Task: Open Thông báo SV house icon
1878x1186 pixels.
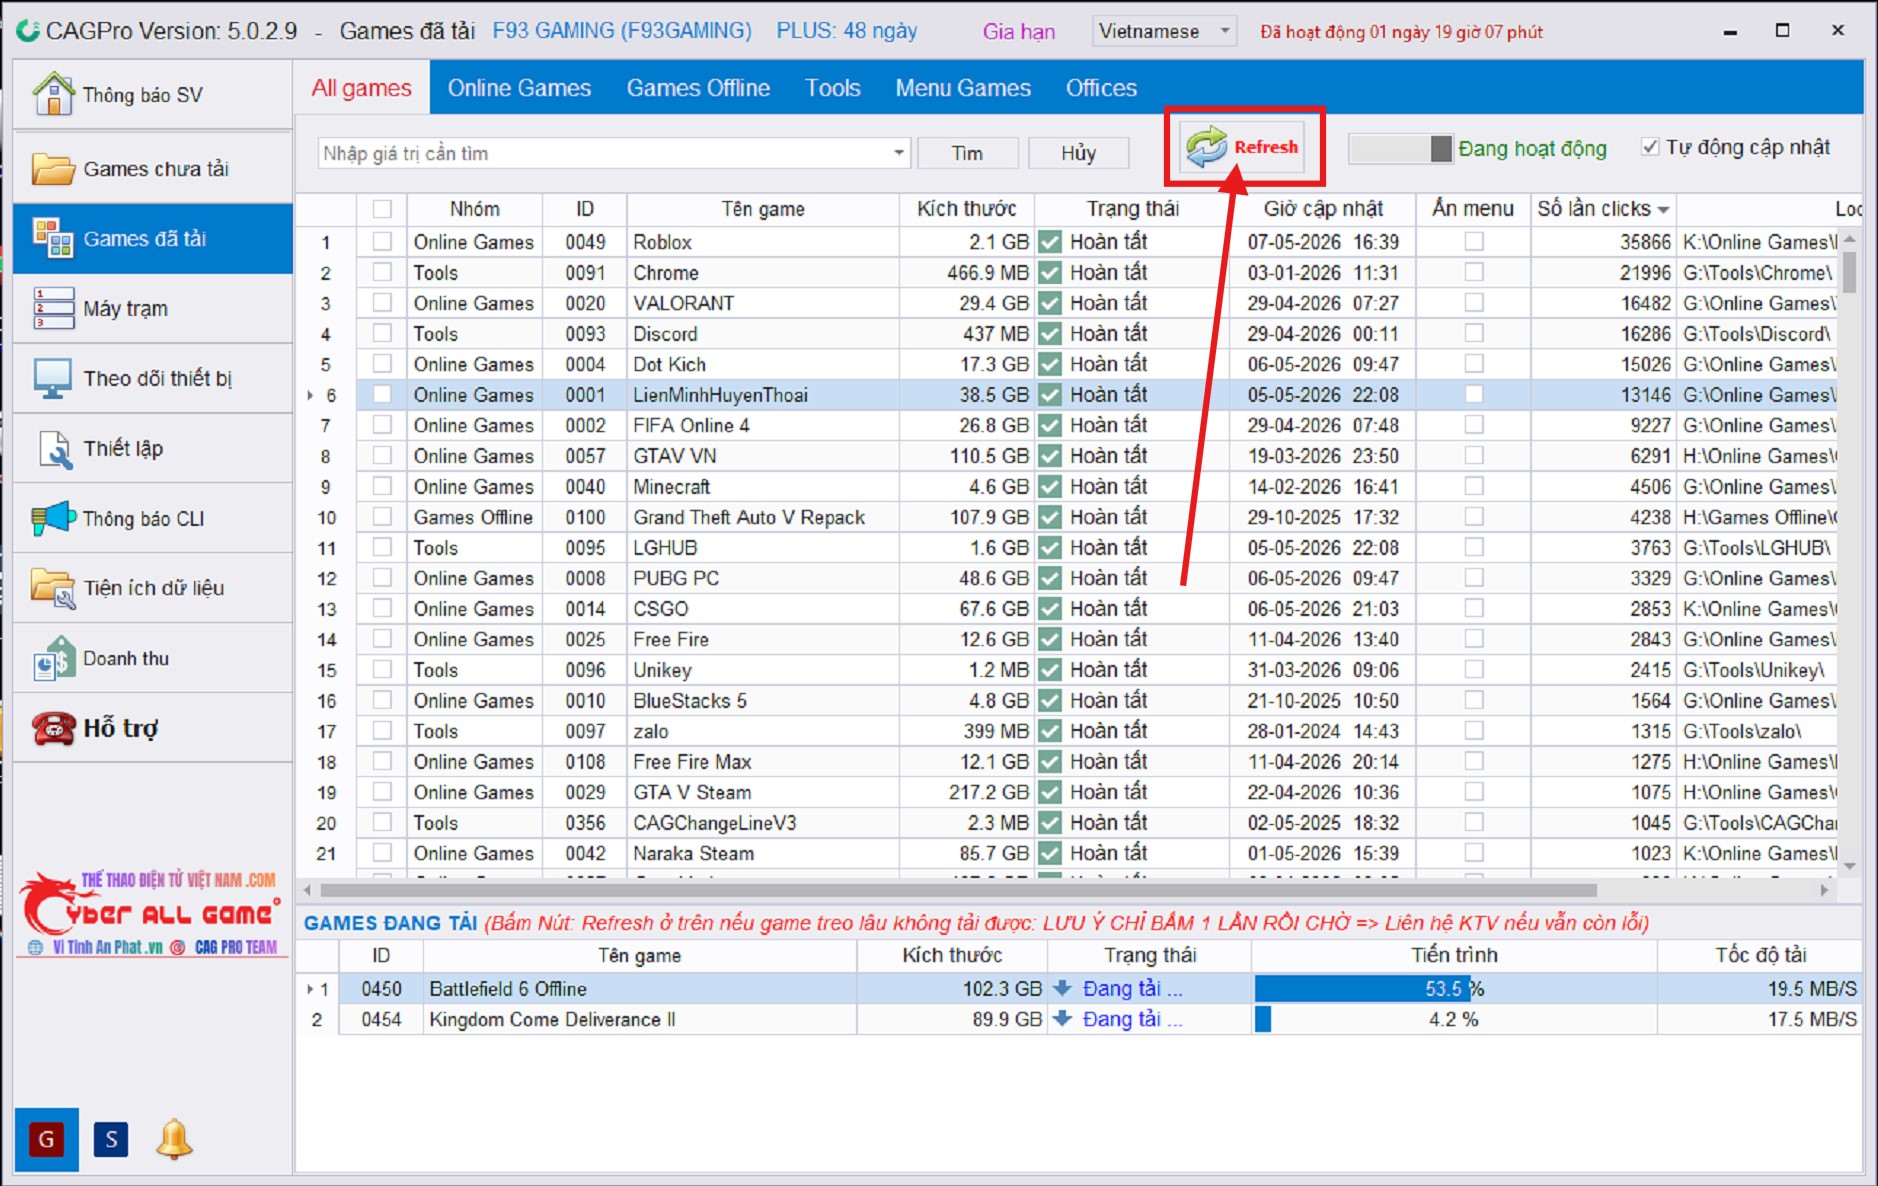Action: coord(53,94)
